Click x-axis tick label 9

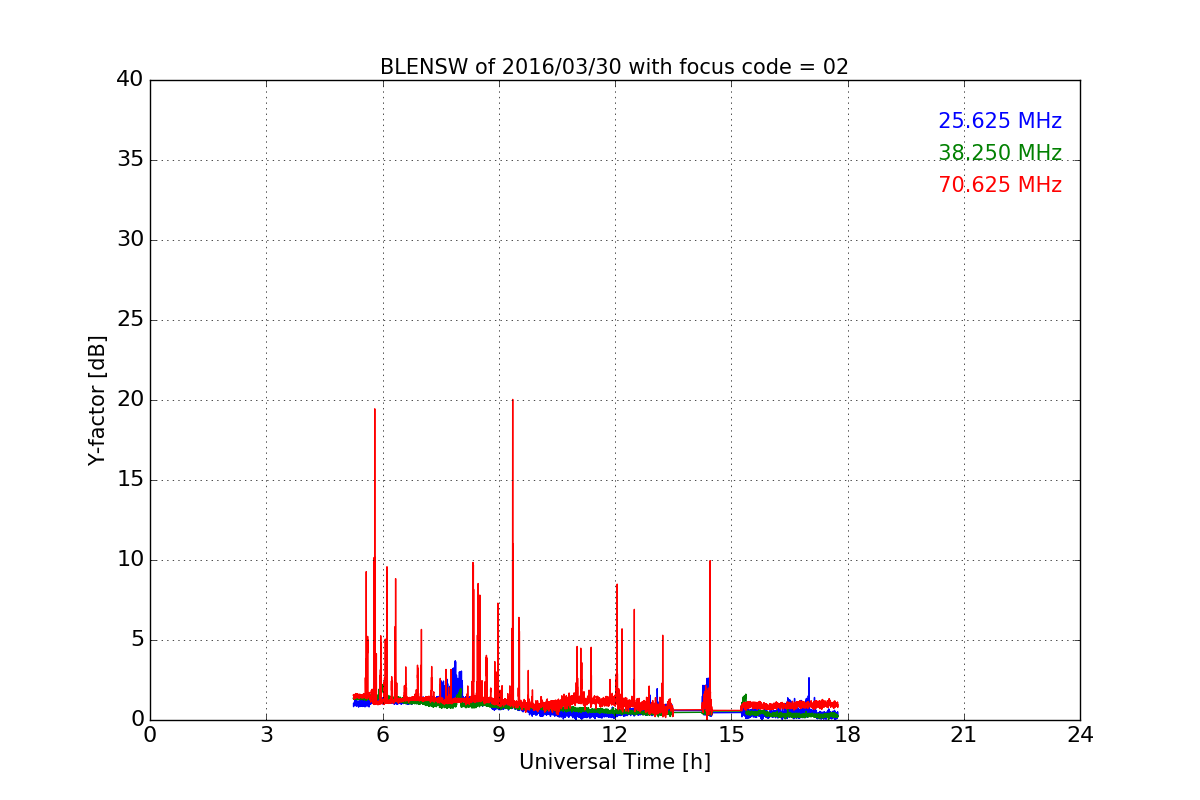(x=499, y=735)
